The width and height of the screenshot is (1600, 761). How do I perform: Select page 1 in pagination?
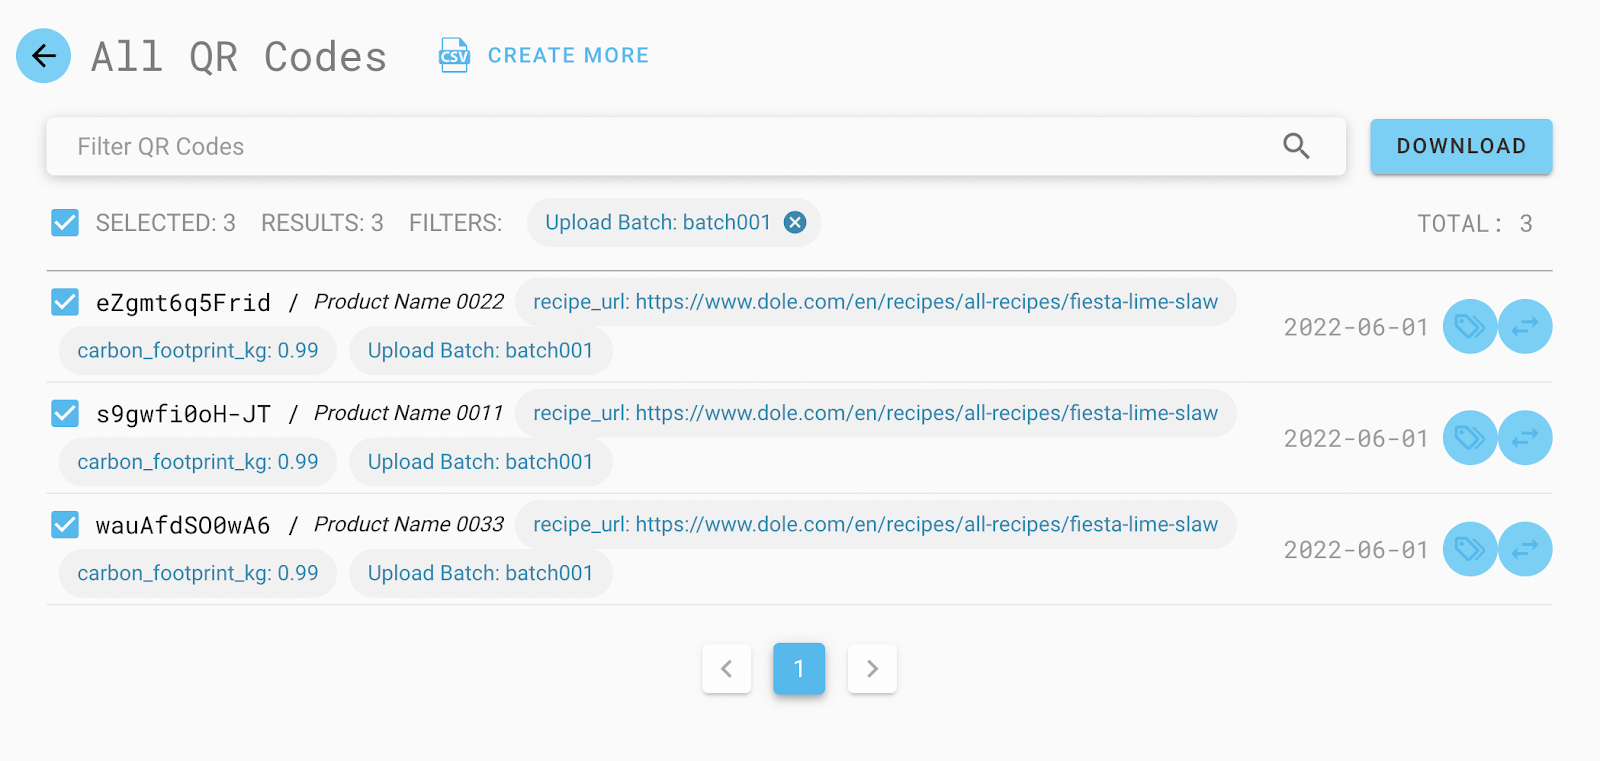tap(799, 669)
